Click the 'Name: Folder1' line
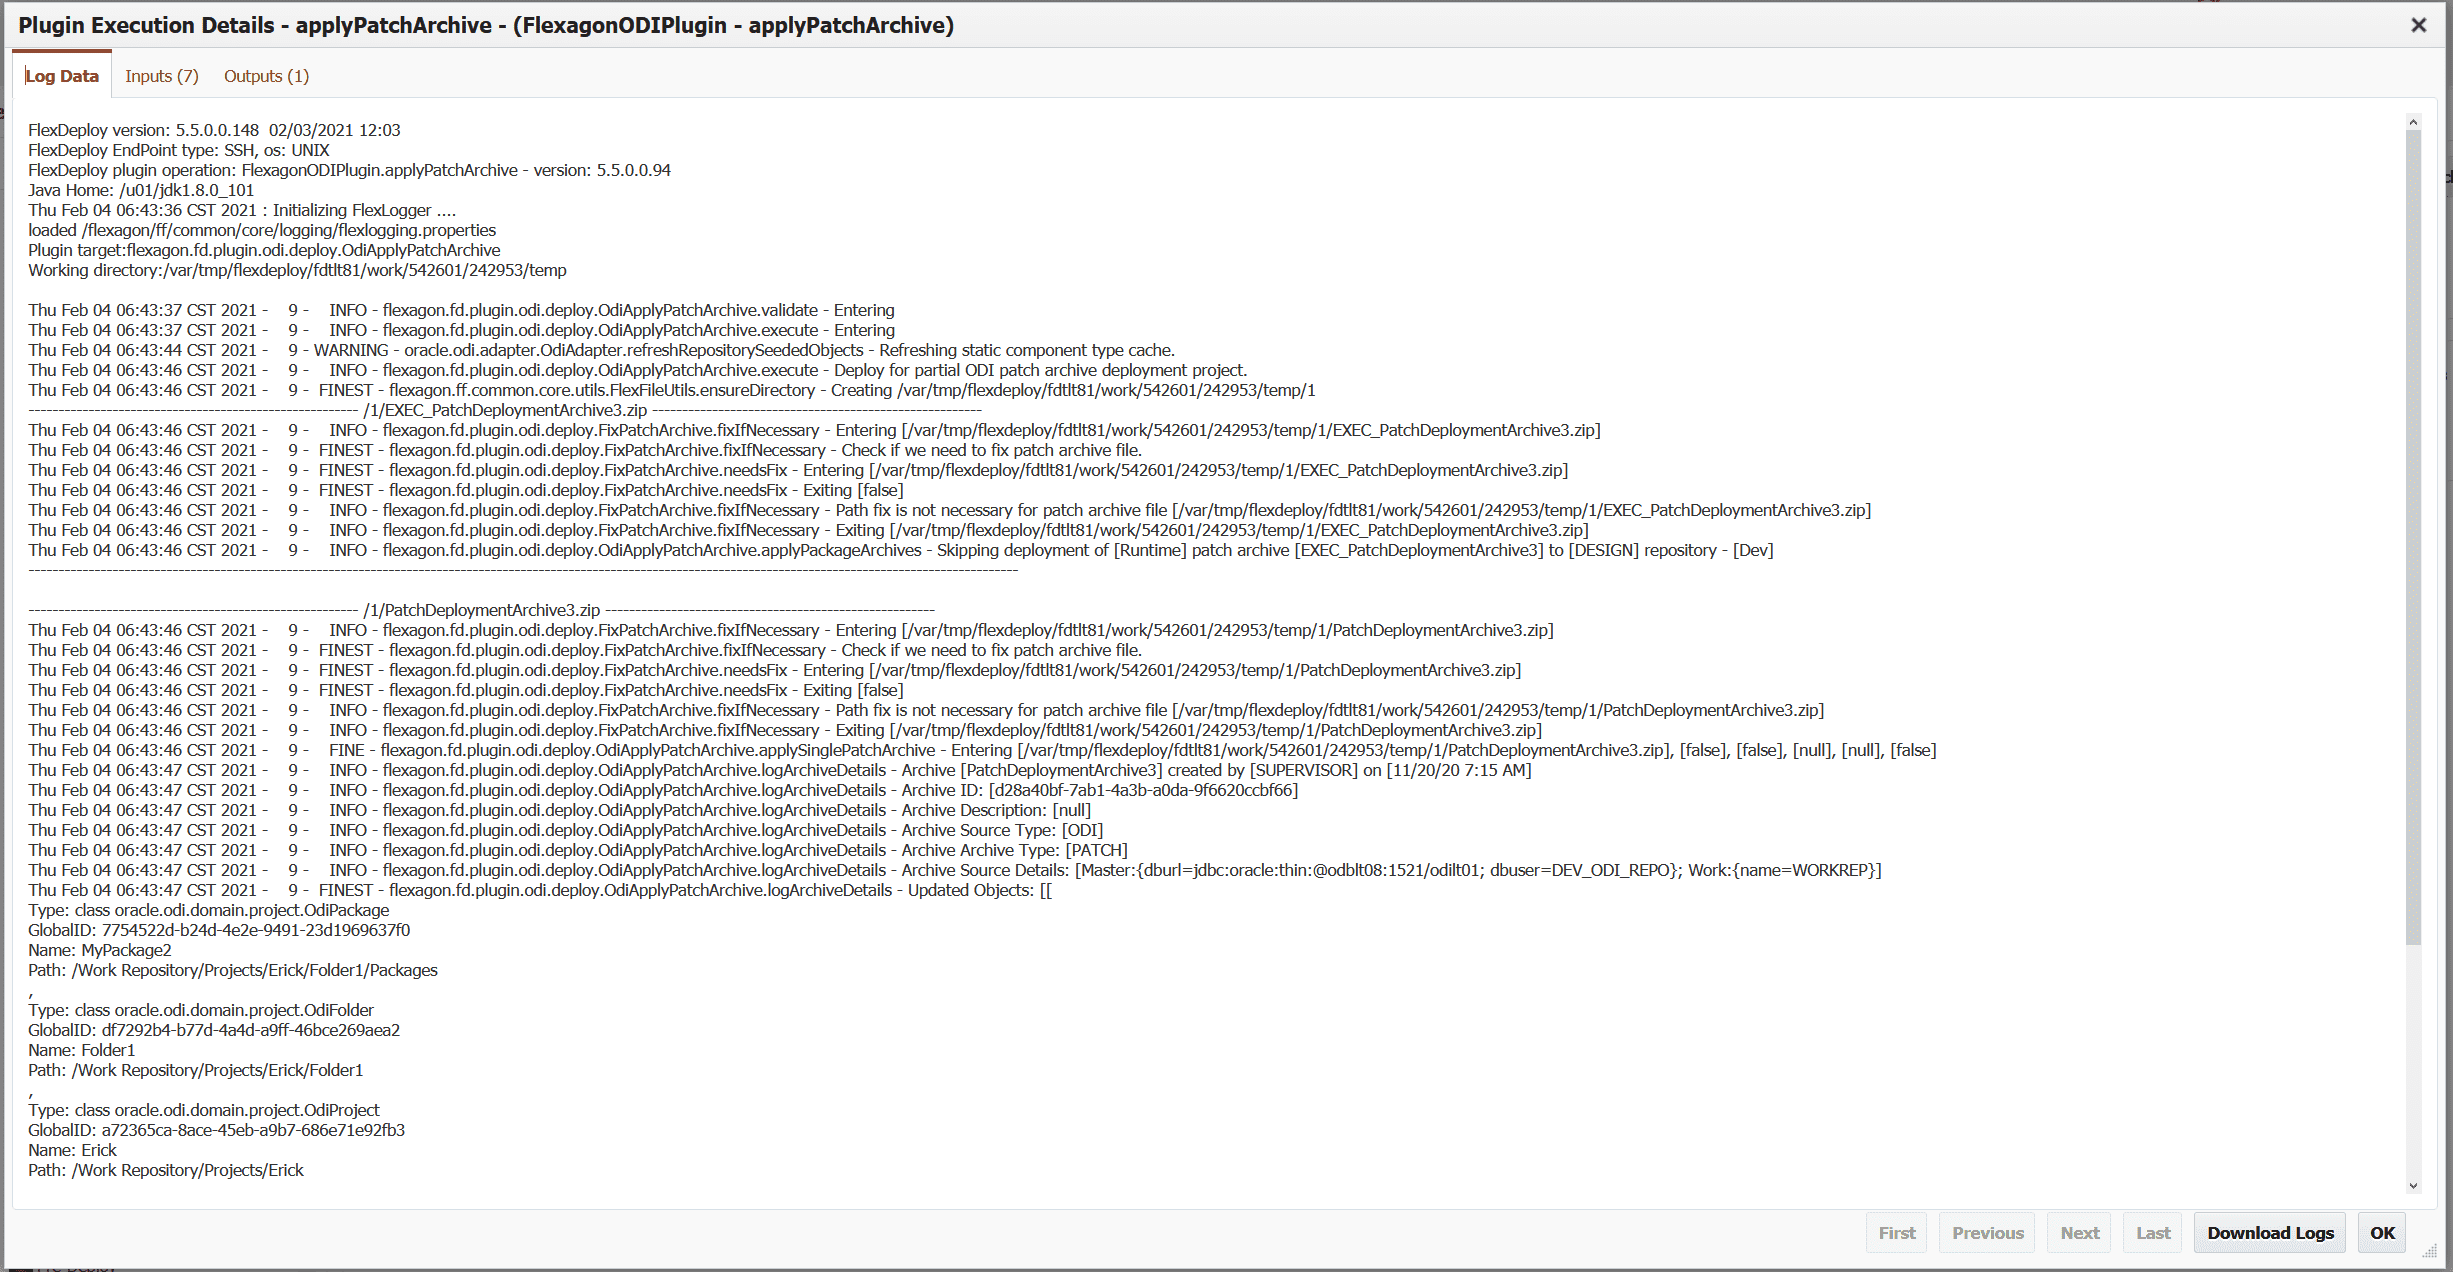 pos(81,1050)
